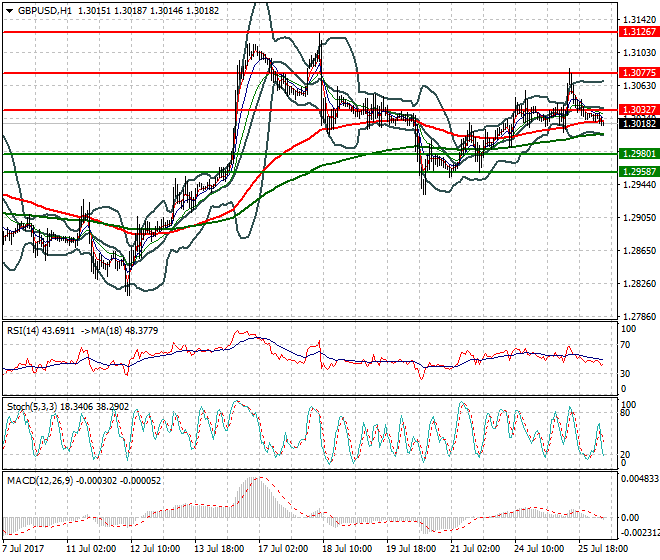Screen dimensions: 660x560
Task: Select the 1.29440 price scale value
Action: tap(639, 184)
